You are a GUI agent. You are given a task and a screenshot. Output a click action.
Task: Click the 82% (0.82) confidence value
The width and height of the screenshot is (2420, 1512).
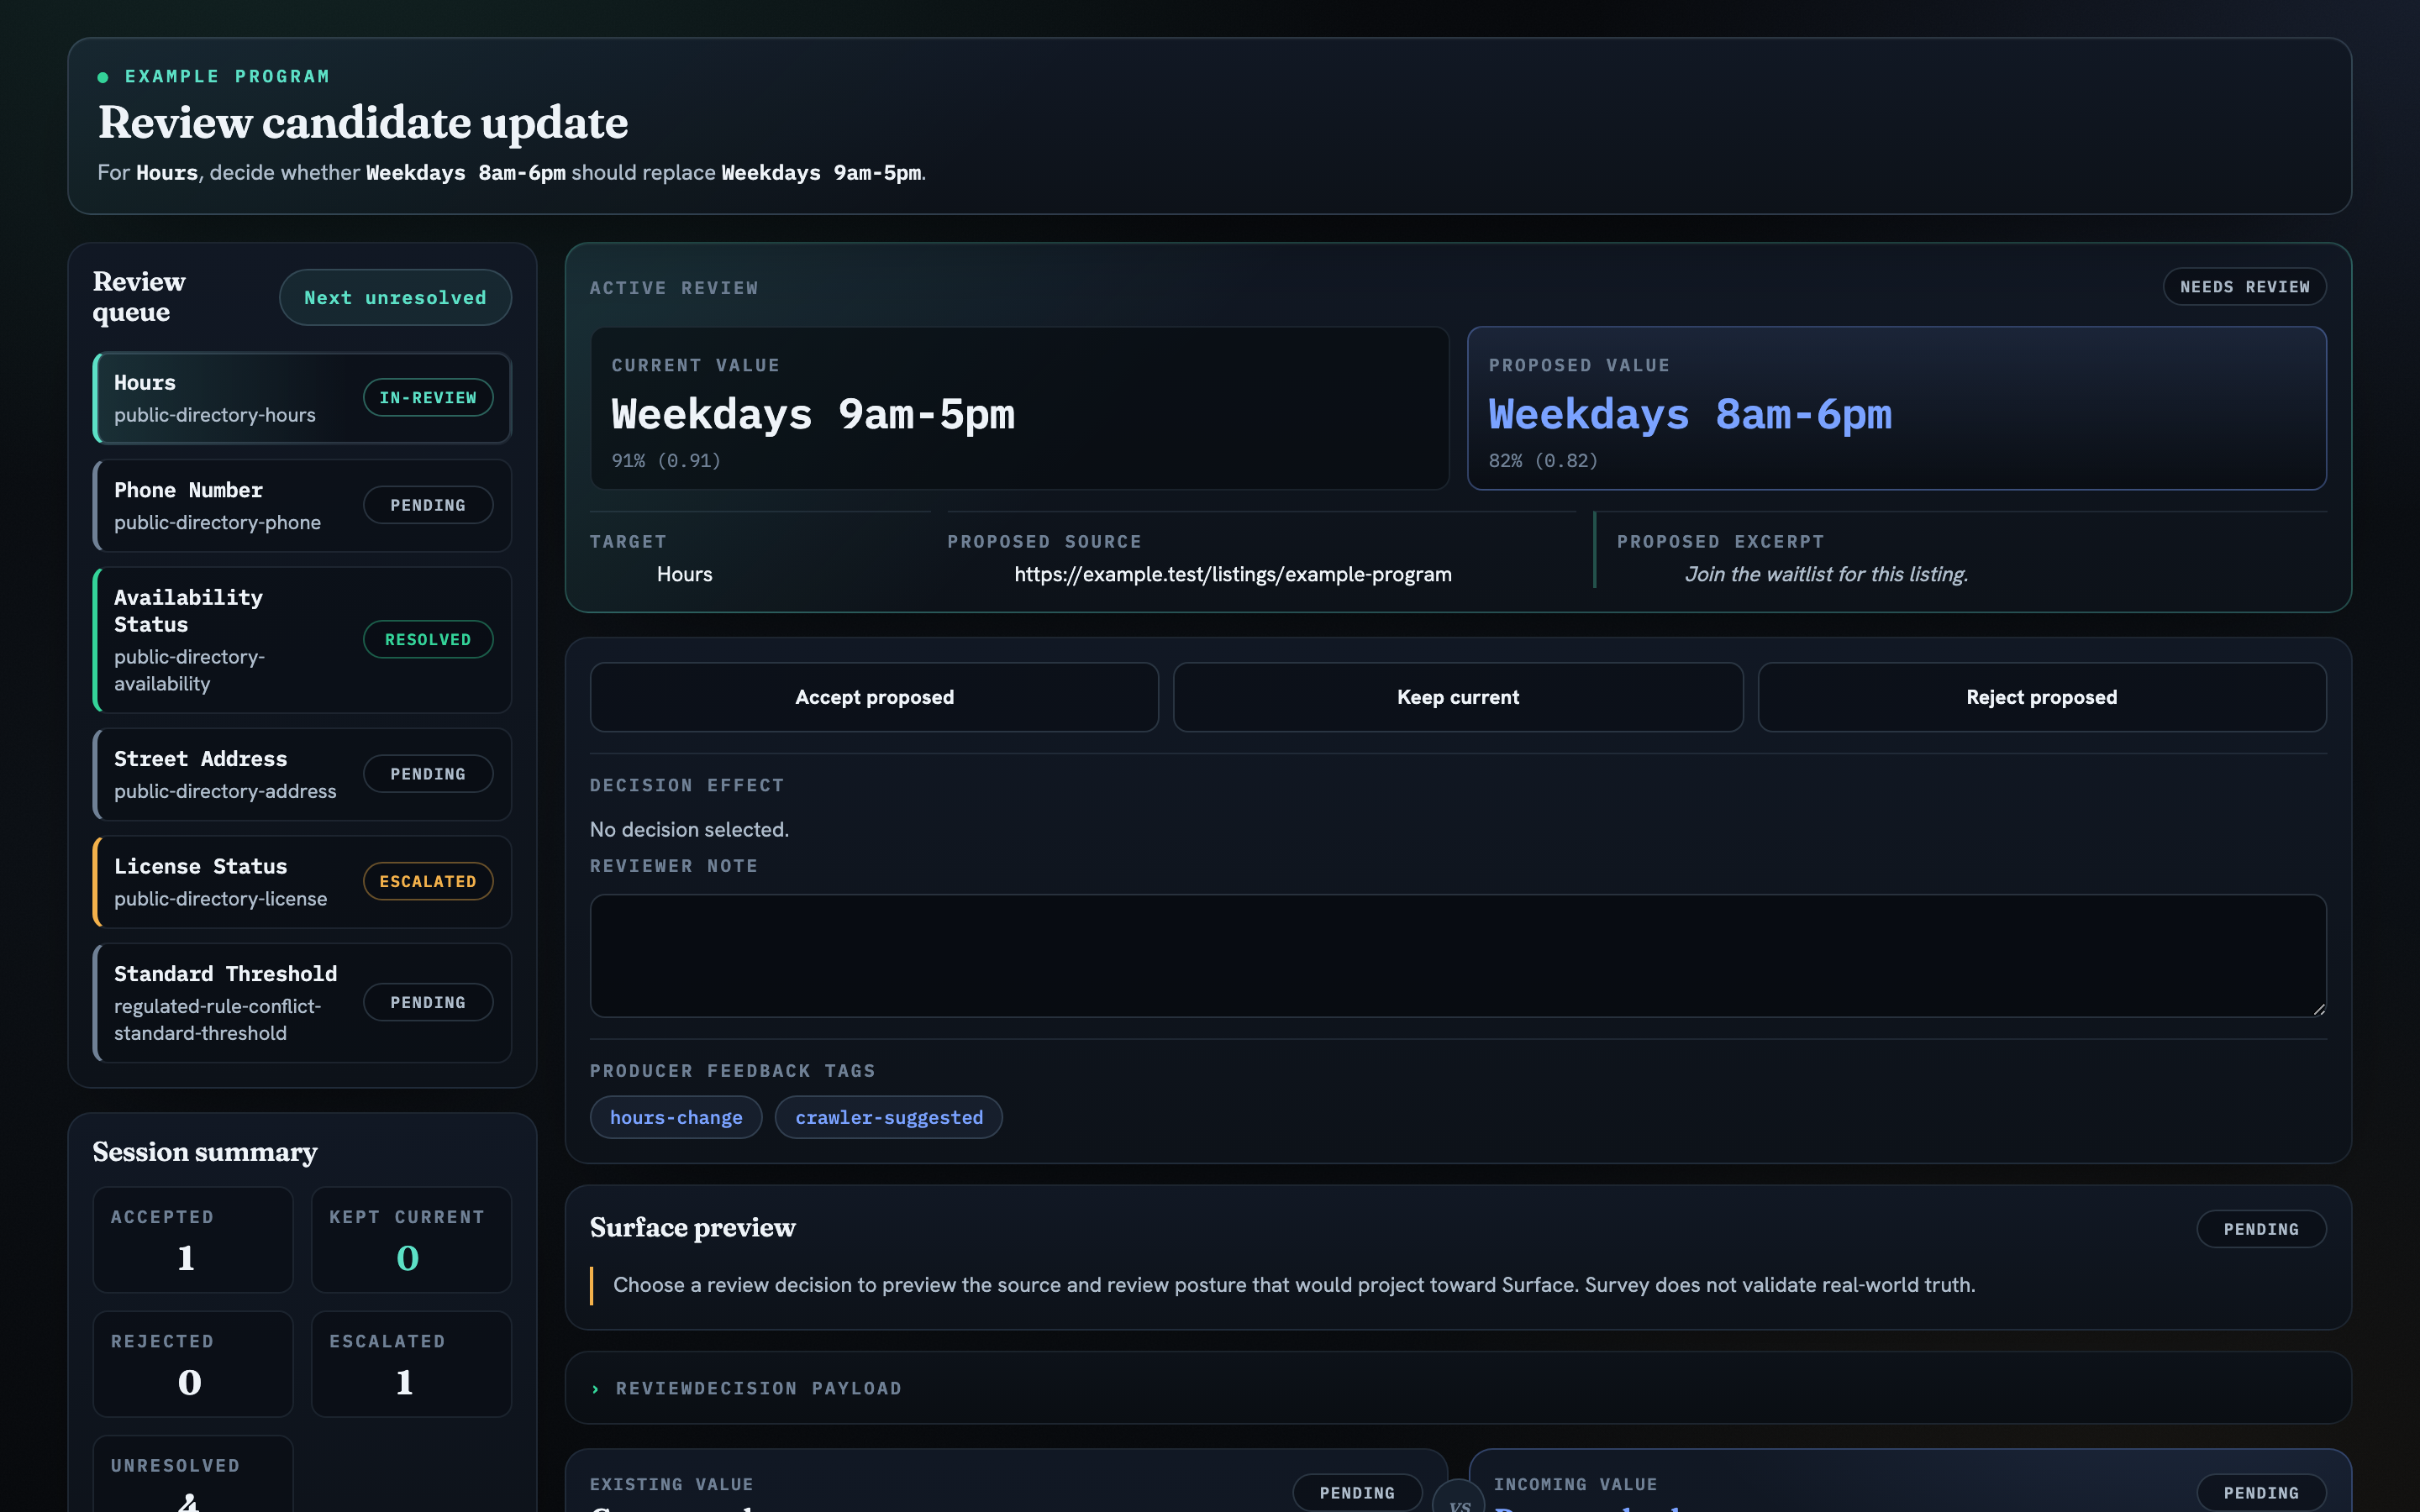click(x=1543, y=461)
